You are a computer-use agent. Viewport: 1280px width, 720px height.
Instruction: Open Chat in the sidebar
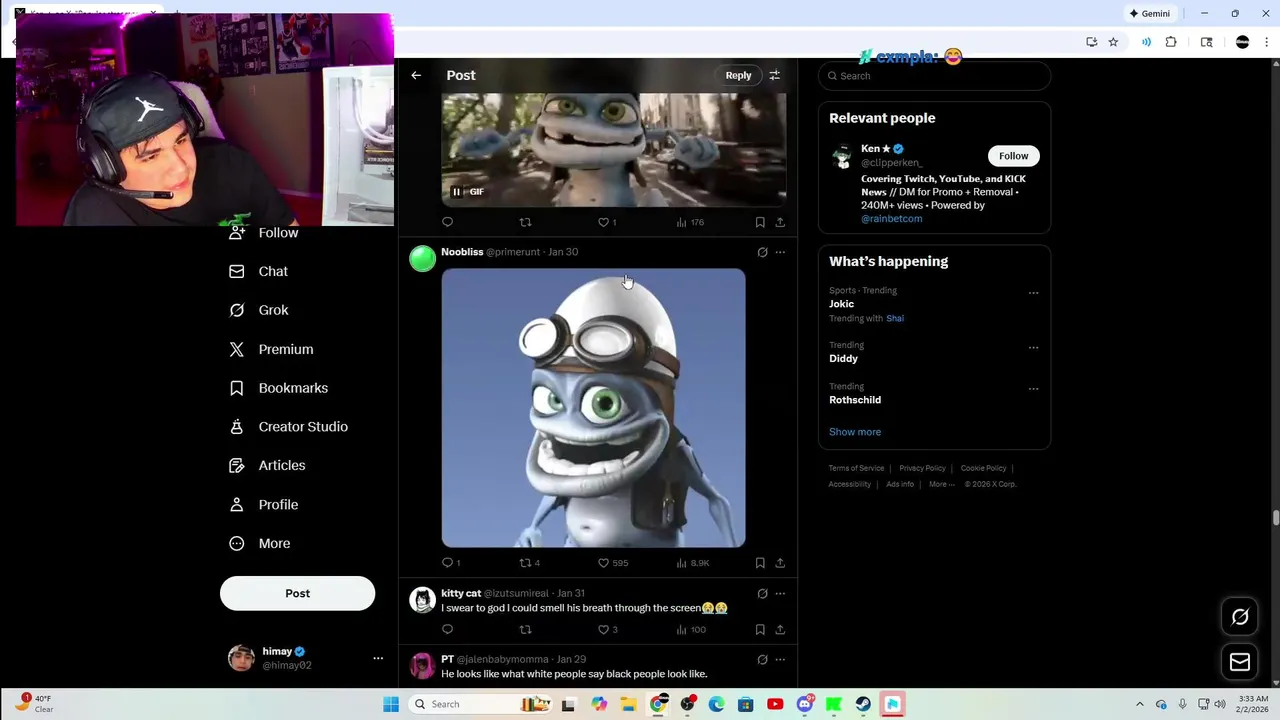point(258,271)
